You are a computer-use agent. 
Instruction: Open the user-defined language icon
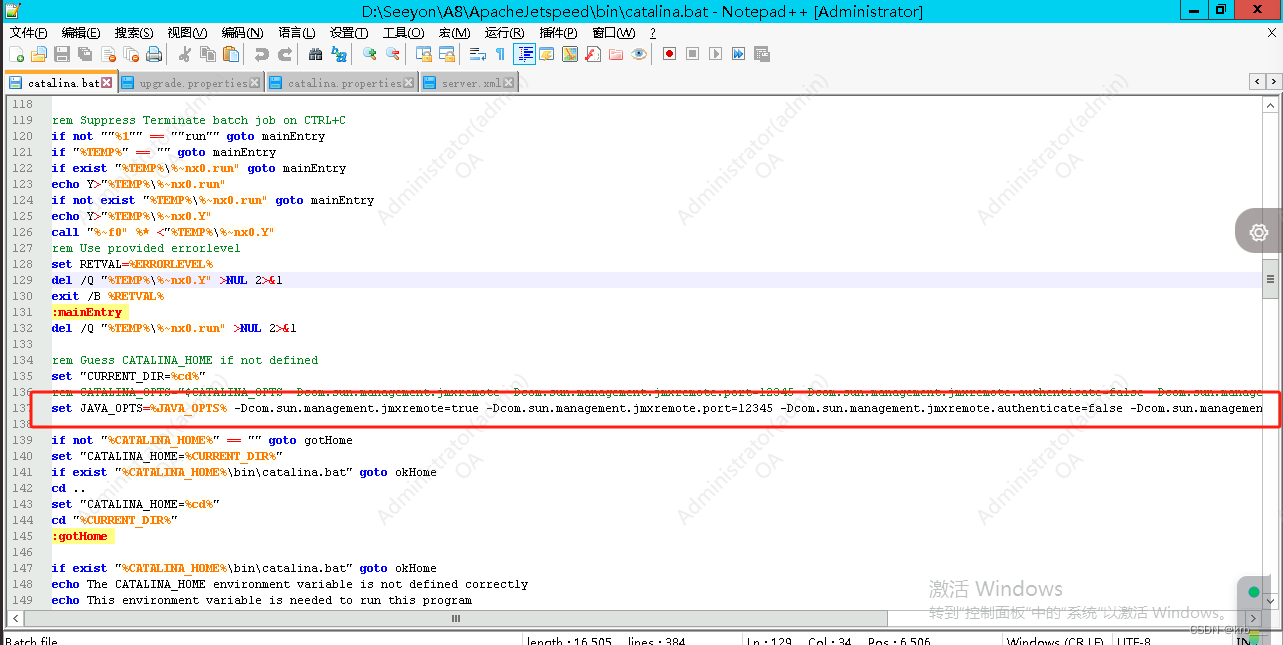click(x=547, y=54)
